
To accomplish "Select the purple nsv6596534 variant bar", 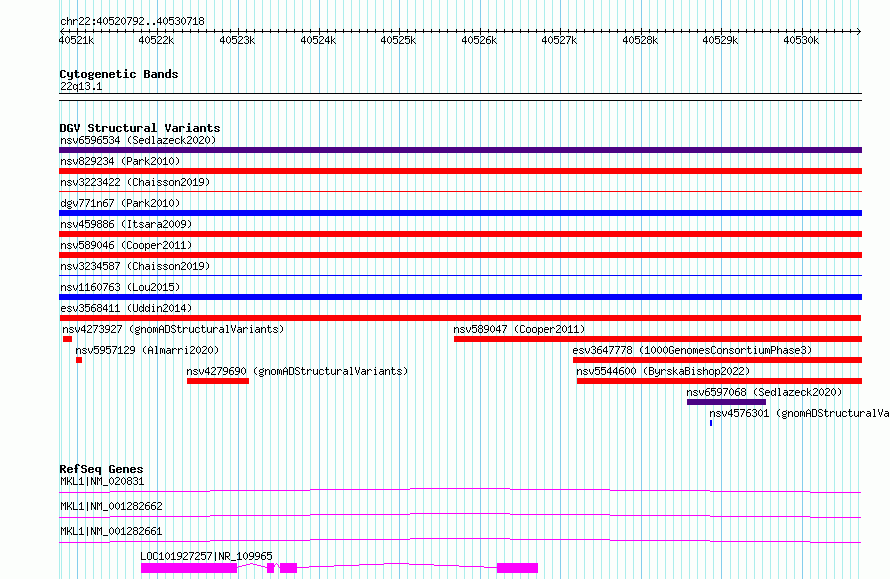I will click(x=460, y=150).
